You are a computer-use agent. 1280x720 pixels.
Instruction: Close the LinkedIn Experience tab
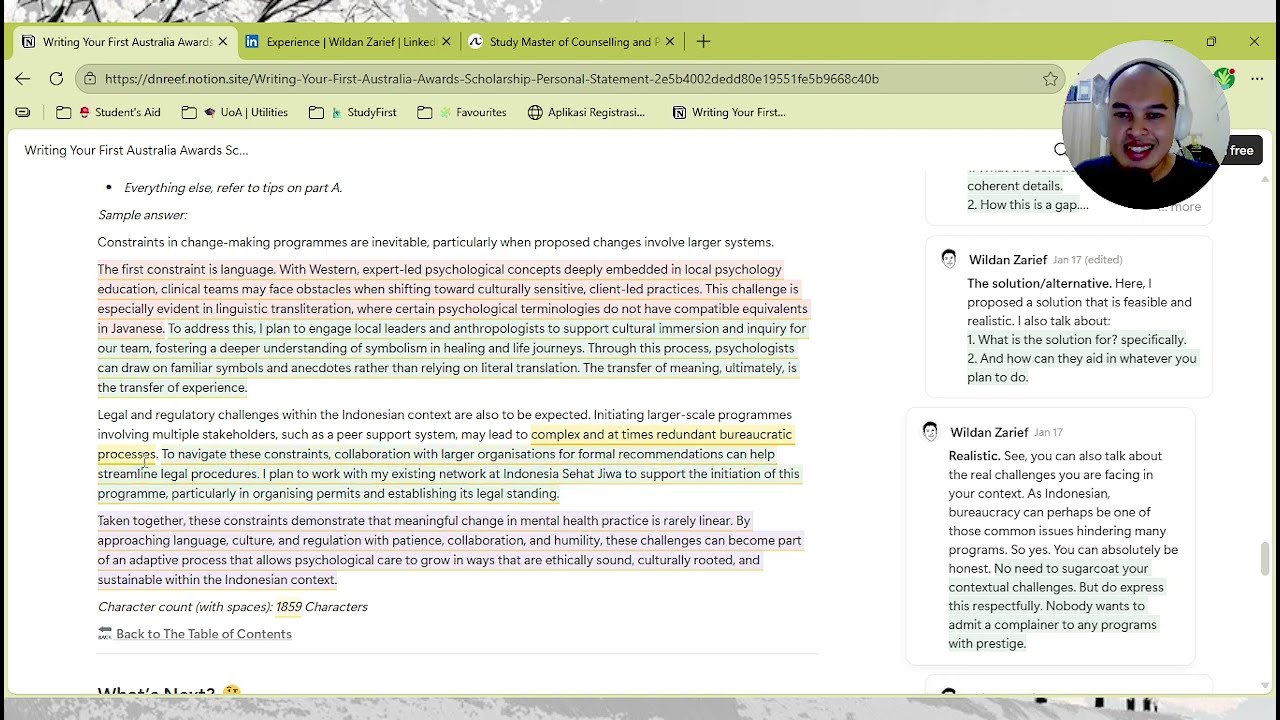[x=446, y=42]
